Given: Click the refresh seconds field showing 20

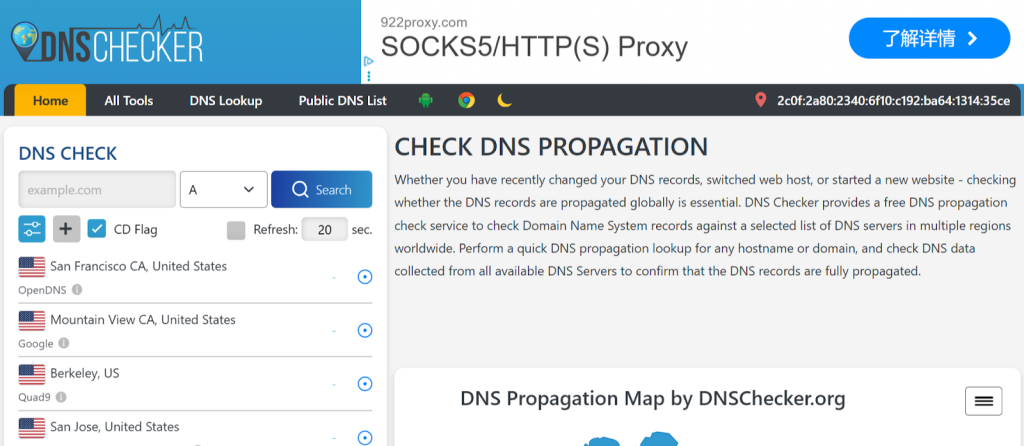Looking at the screenshot, I should click(325, 229).
